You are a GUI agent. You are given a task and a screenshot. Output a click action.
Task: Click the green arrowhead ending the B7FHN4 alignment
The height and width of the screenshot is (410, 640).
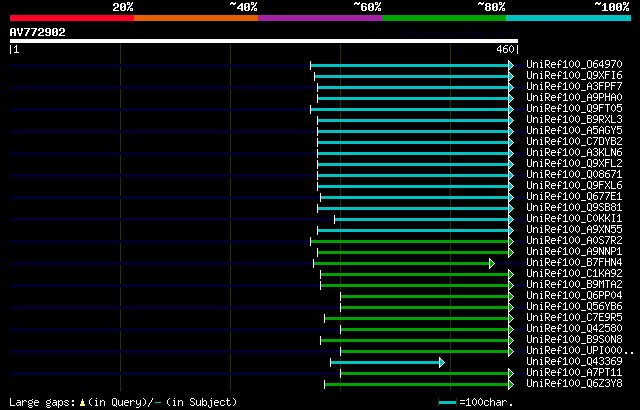pos(492,264)
